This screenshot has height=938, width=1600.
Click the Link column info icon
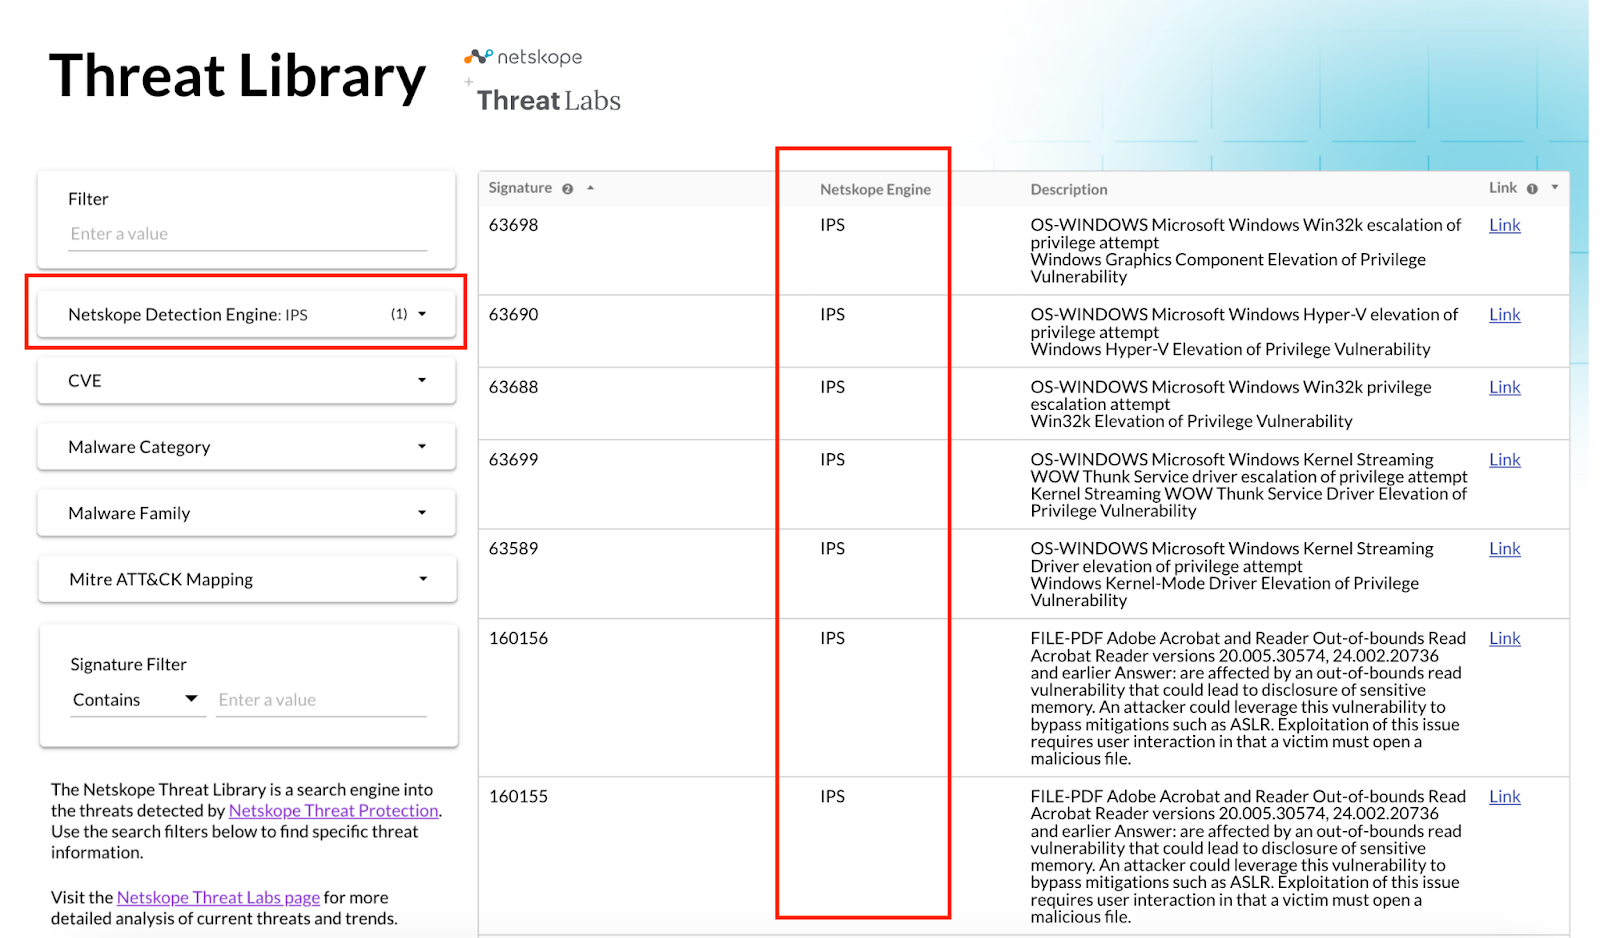1532,189
